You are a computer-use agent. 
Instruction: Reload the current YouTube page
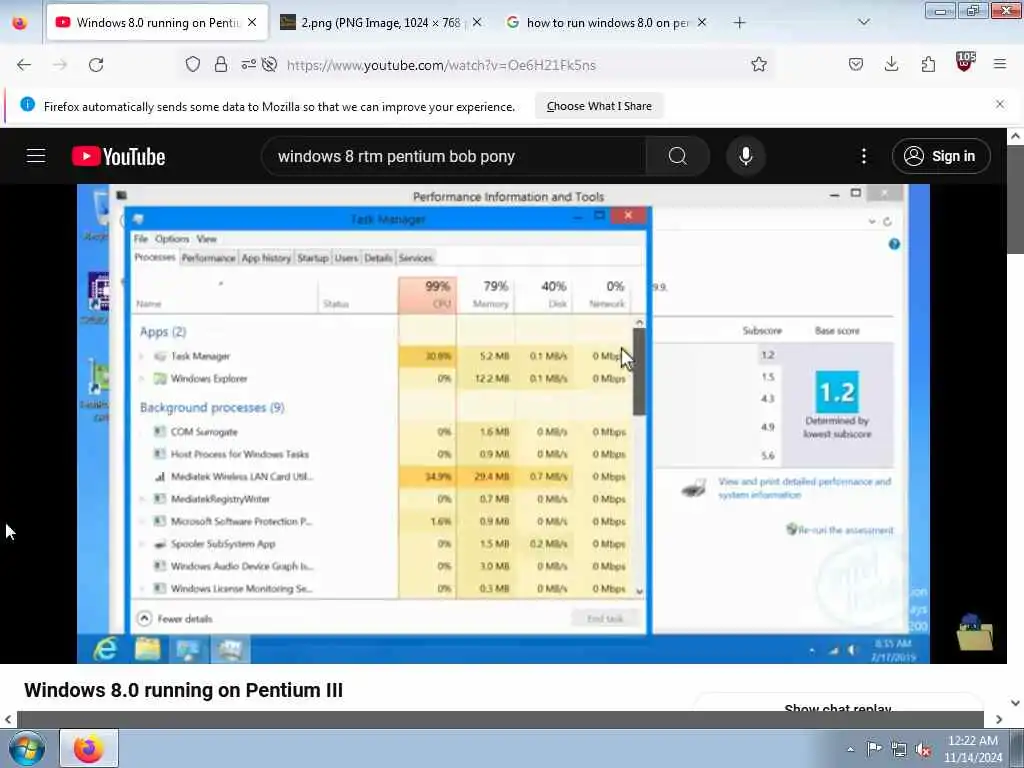(96, 65)
